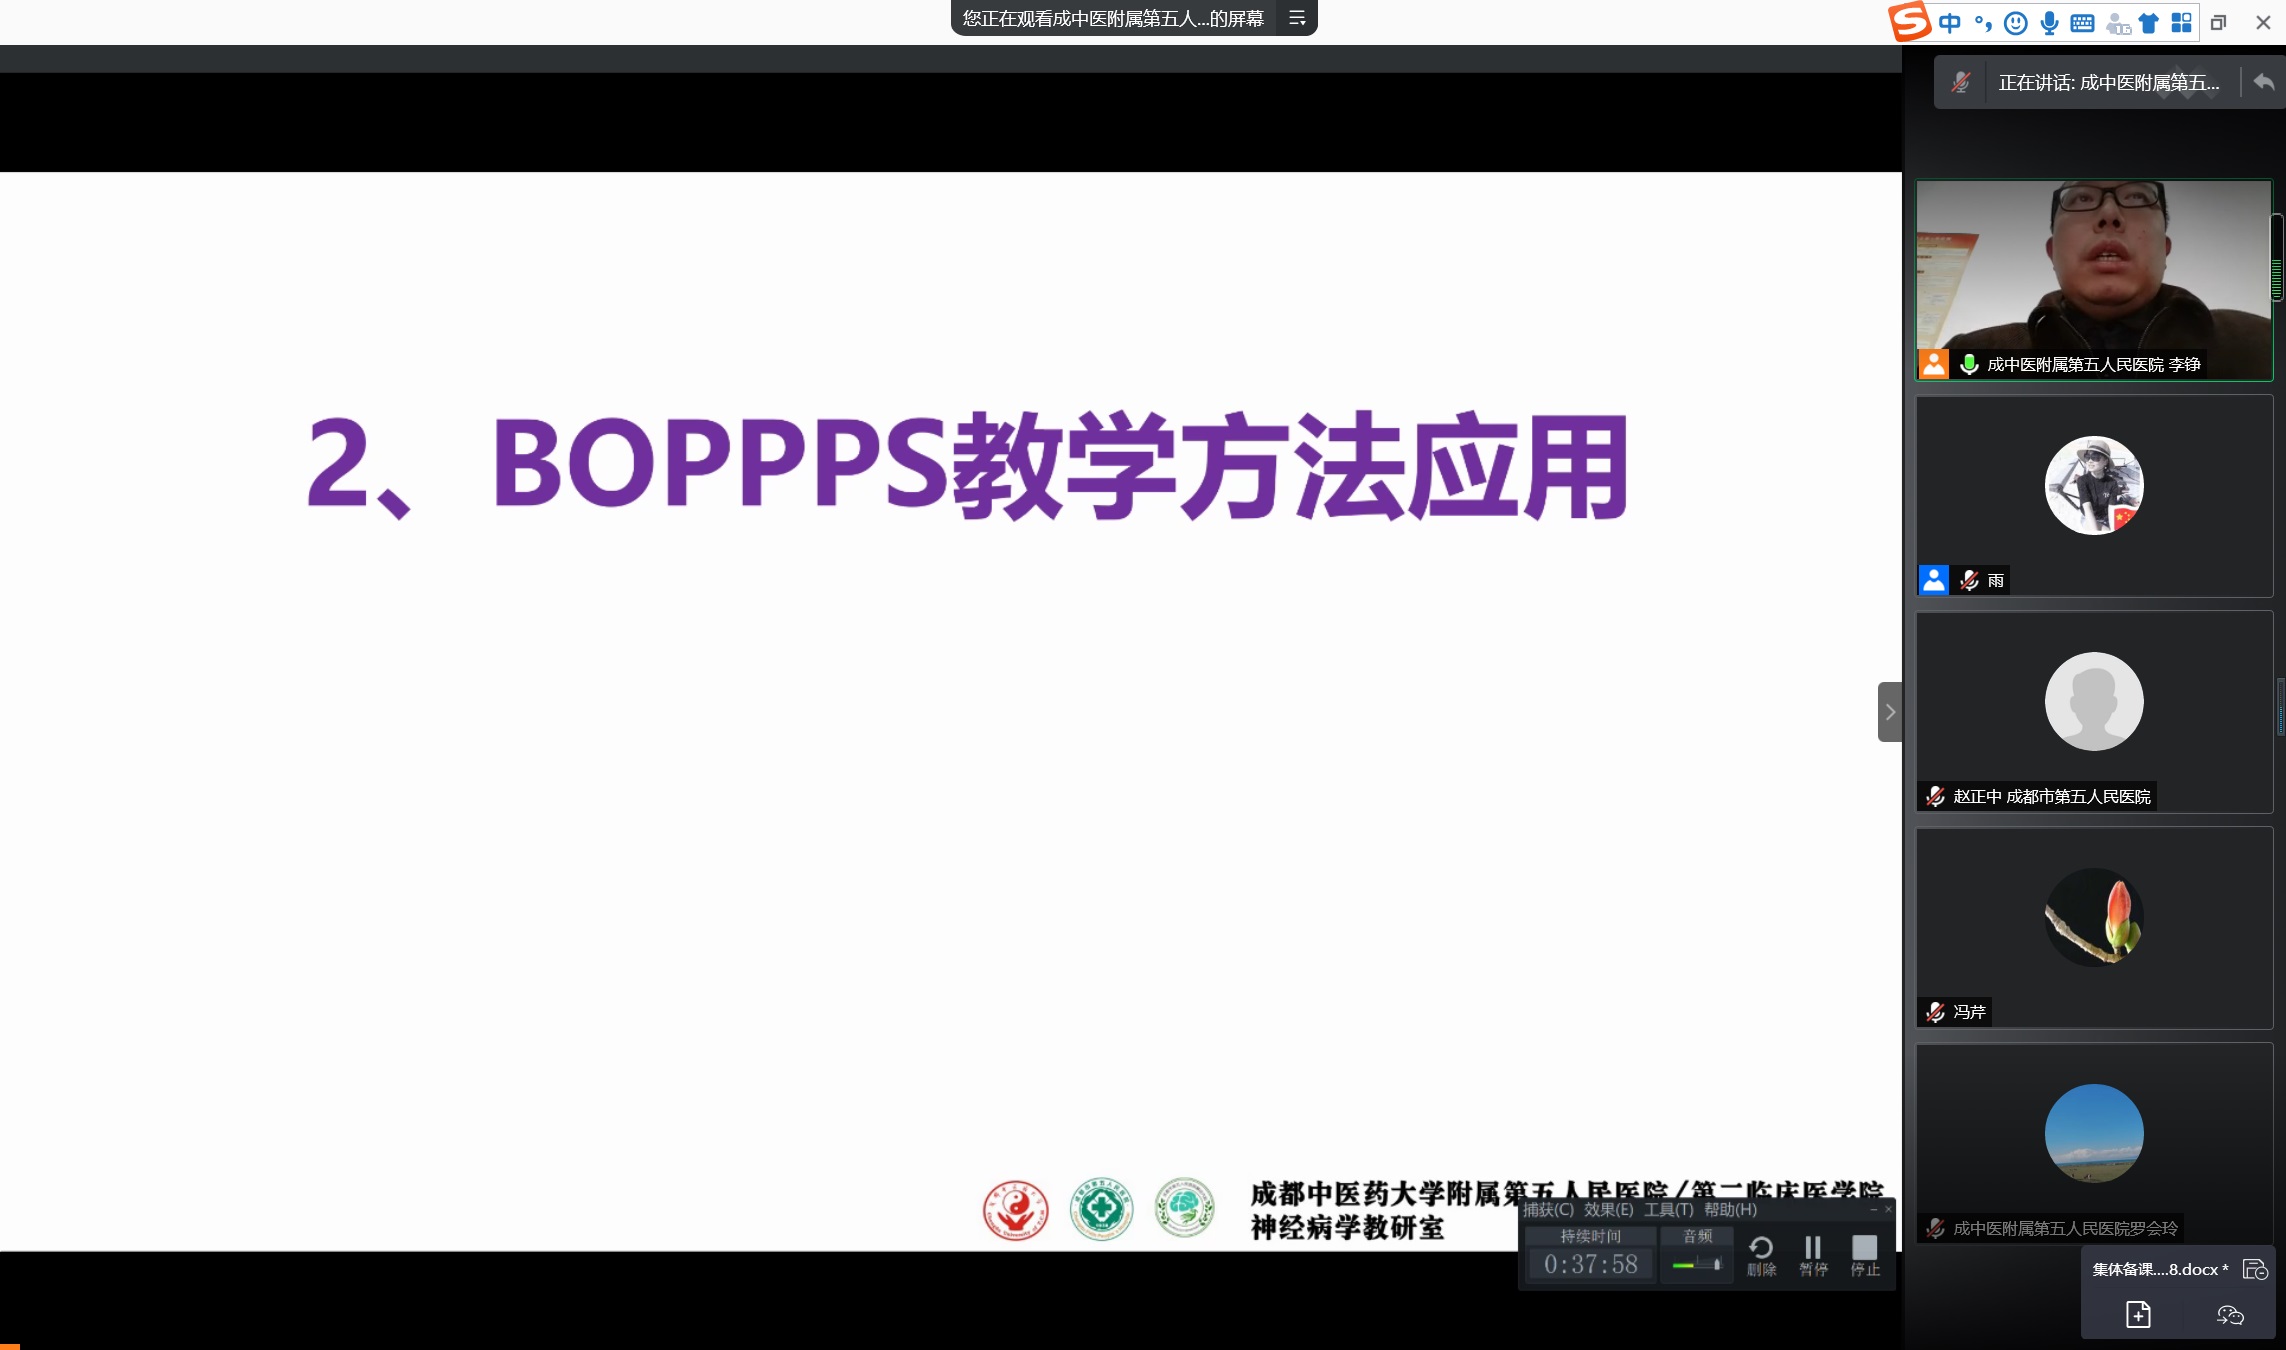Viewport: 2286px width, 1350px height.
Task: Click the Sogou input method logo
Action: (x=1909, y=21)
